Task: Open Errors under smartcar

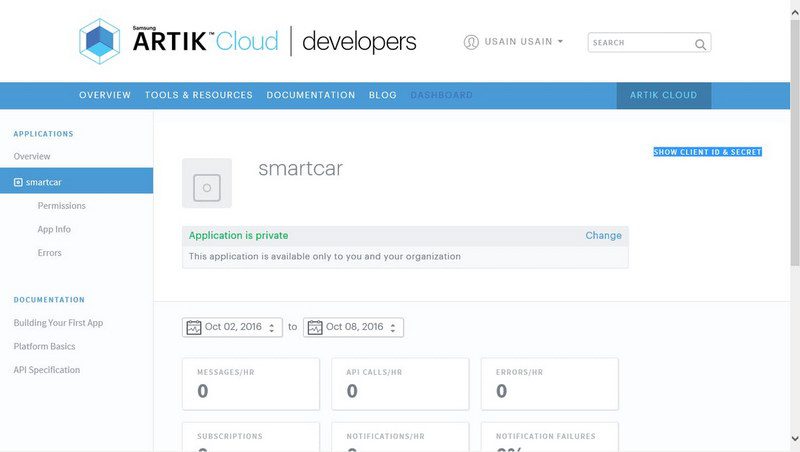Action: (49, 253)
